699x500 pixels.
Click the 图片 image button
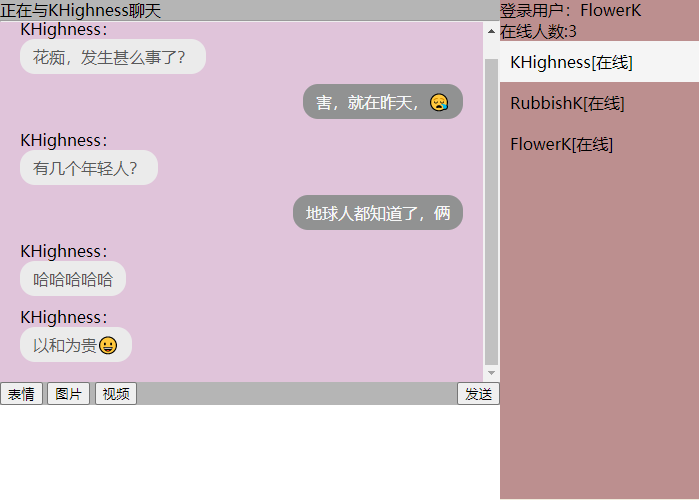click(x=69, y=393)
